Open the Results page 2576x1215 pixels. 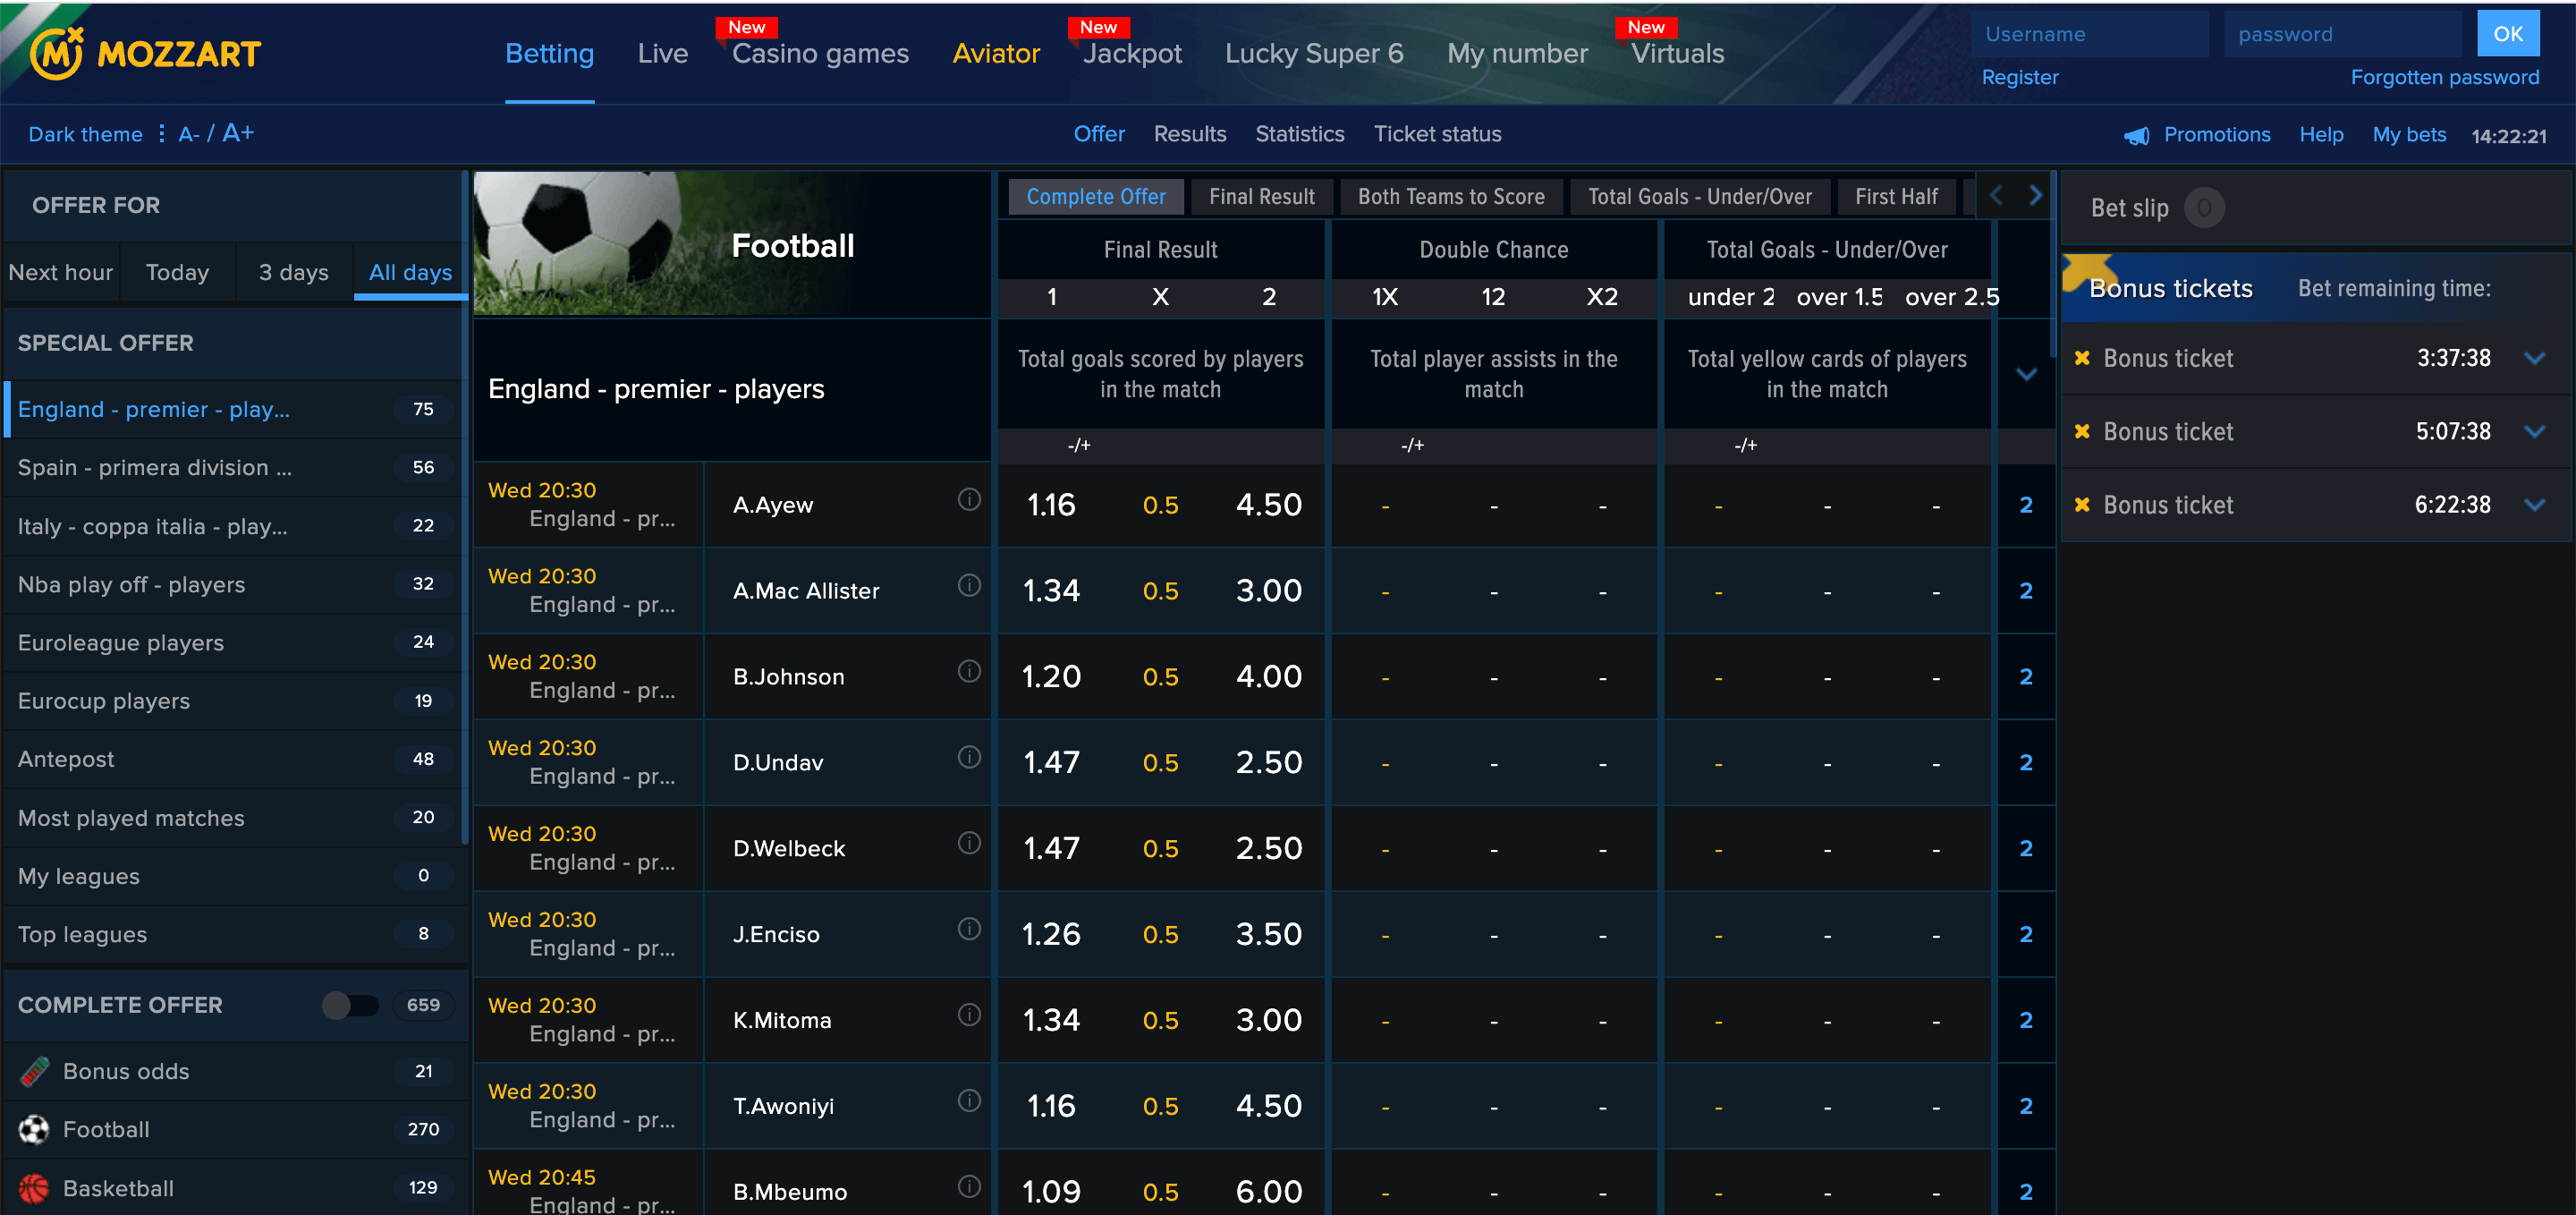[1189, 134]
